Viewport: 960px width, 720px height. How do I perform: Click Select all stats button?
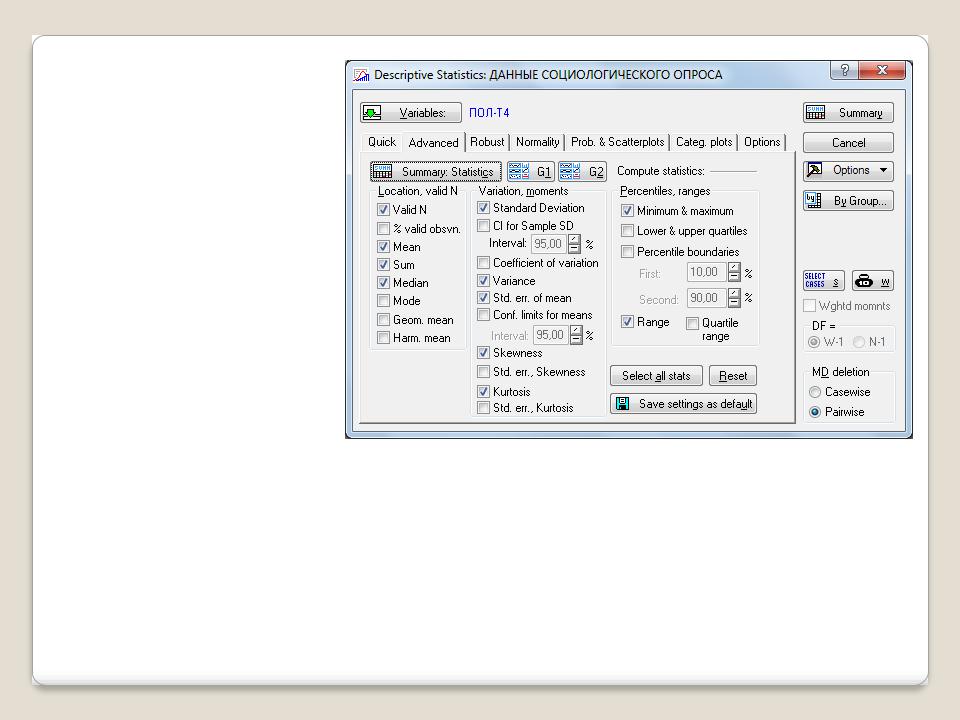(x=656, y=376)
